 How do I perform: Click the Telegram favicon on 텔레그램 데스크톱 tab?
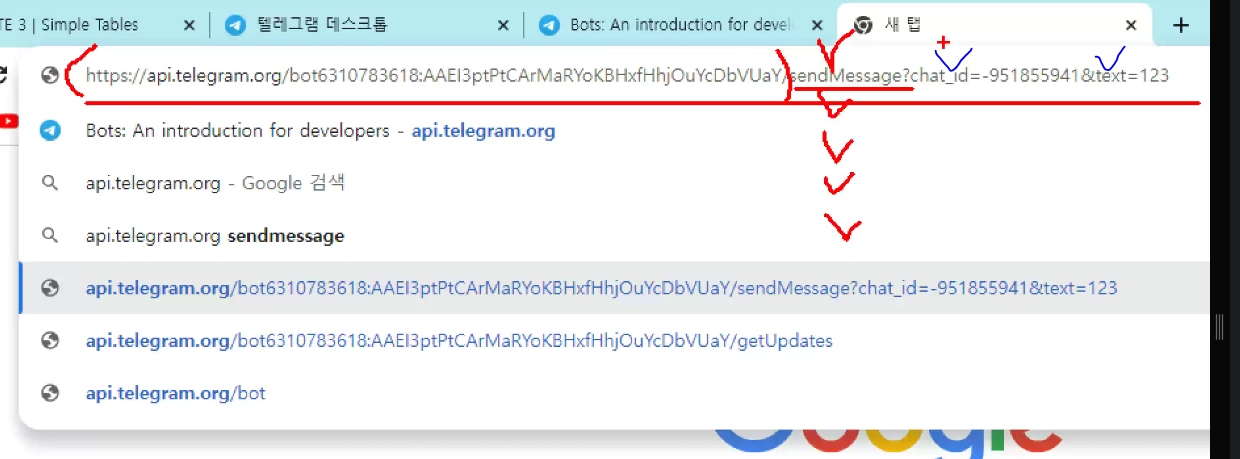click(x=235, y=25)
